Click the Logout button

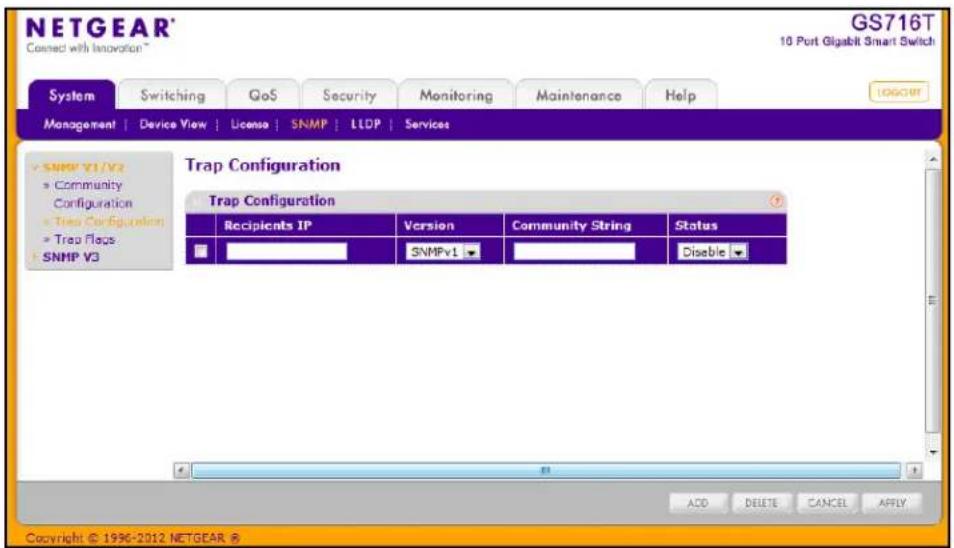click(899, 92)
